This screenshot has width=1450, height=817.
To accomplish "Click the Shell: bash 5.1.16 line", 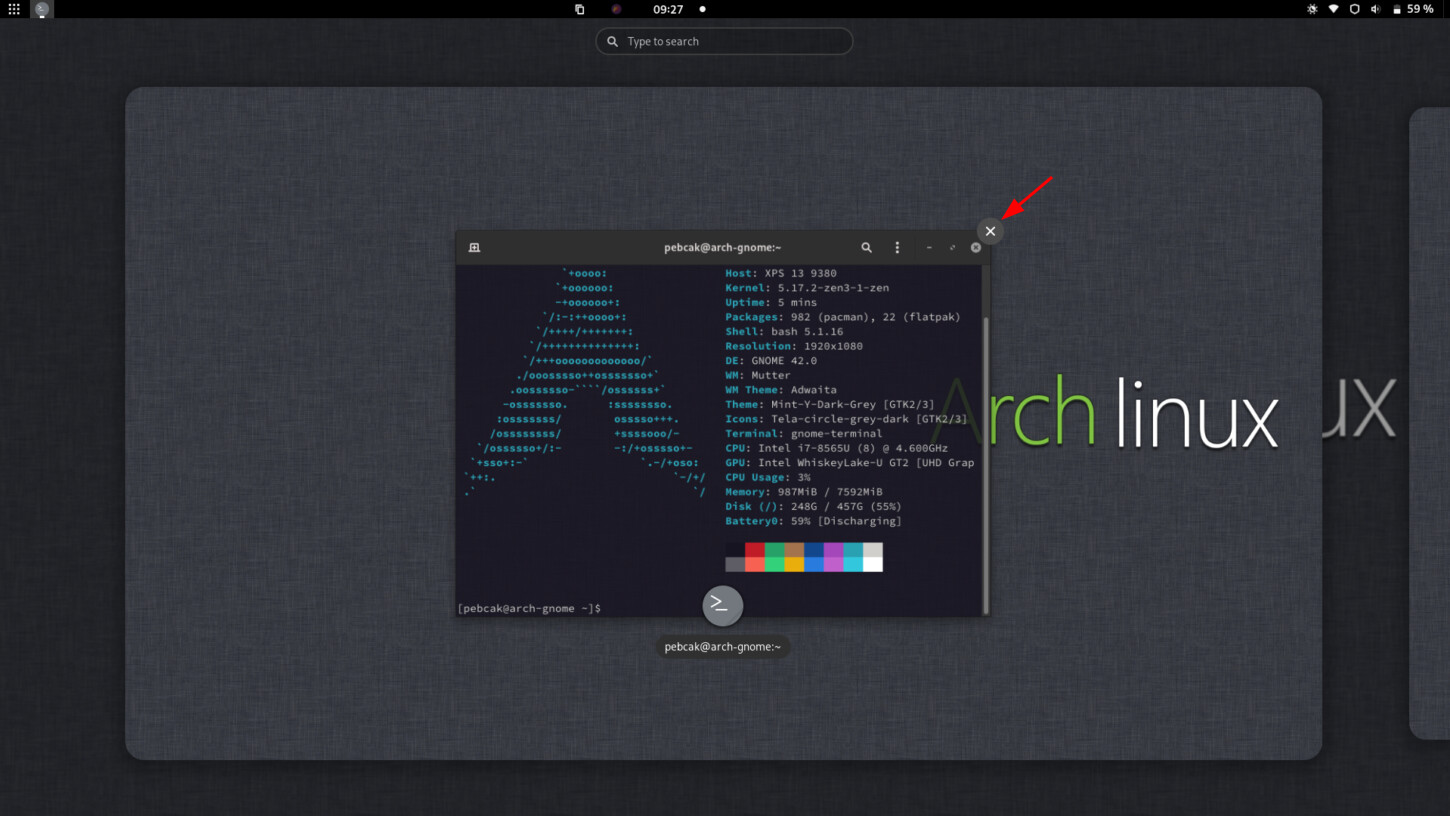I will pyautogui.click(x=784, y=332).
